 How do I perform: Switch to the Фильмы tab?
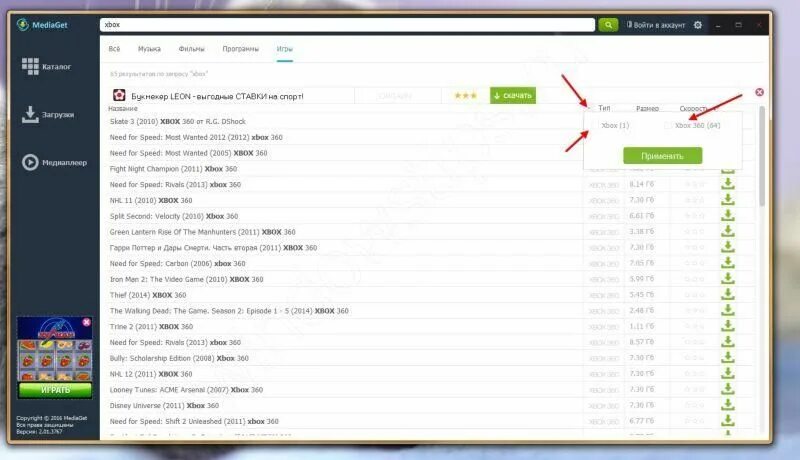(191, 48)
